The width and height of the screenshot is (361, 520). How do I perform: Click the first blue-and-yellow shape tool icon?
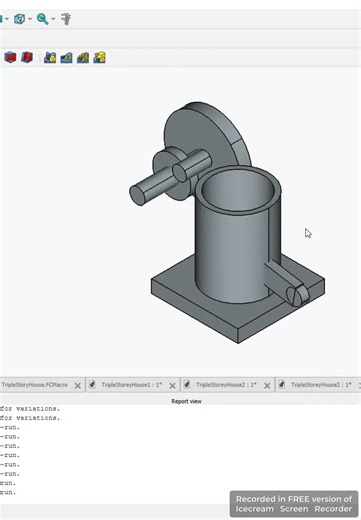click(x=50, y=57)
